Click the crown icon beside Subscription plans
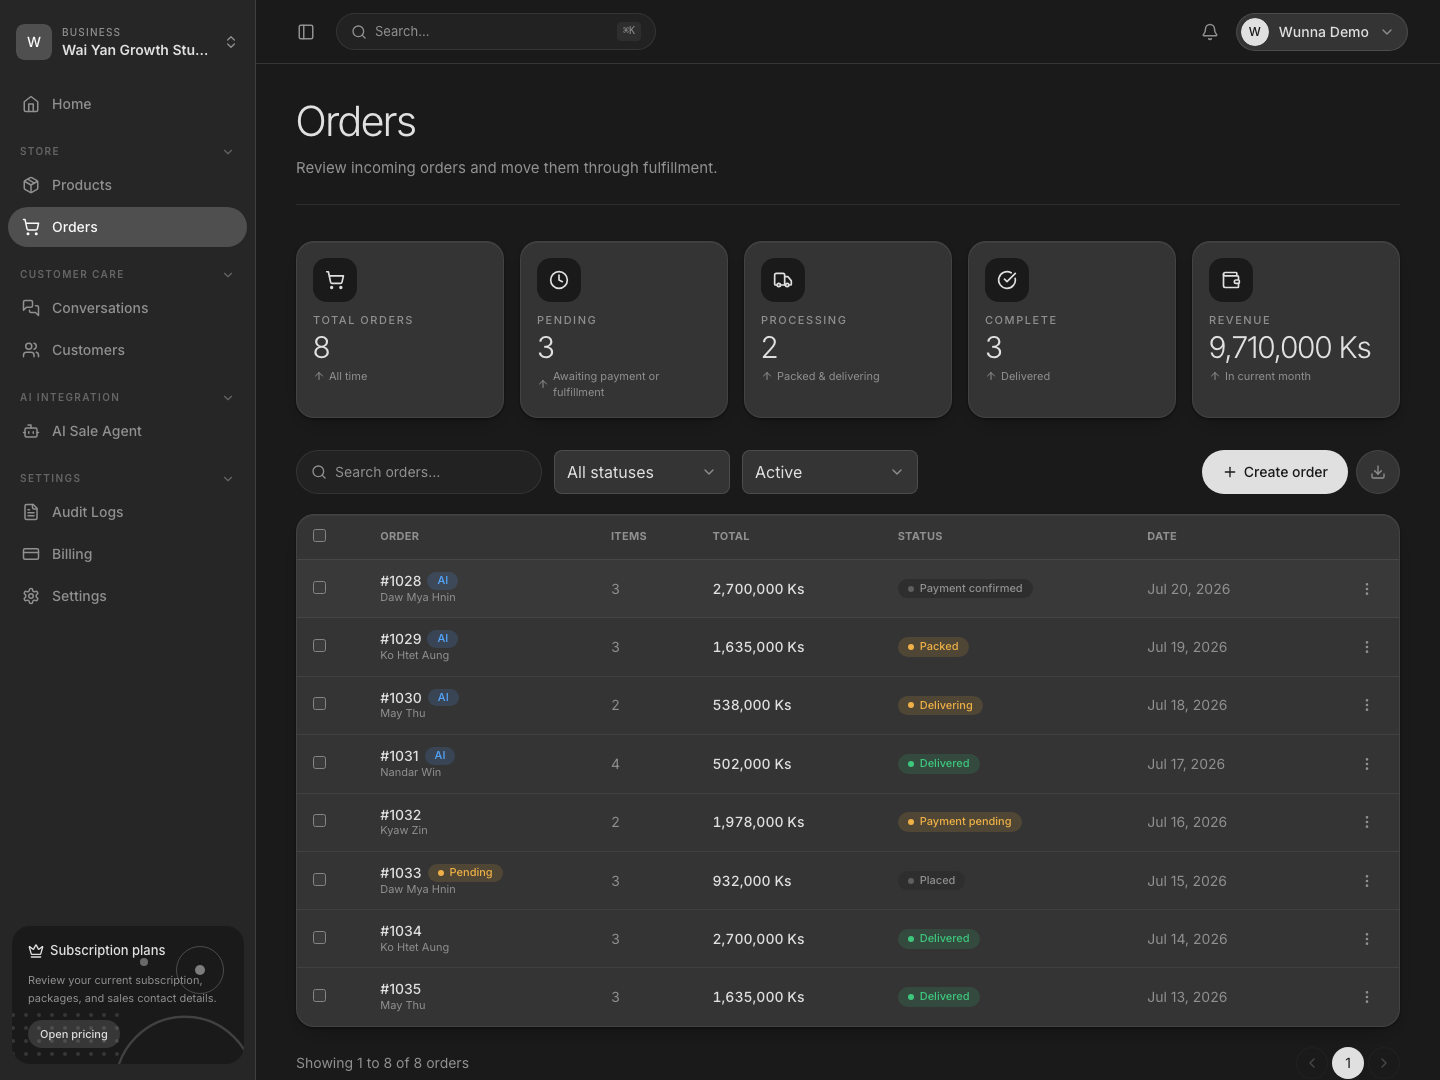This screenshot has height=1080, width=1440. pos(36,950)
